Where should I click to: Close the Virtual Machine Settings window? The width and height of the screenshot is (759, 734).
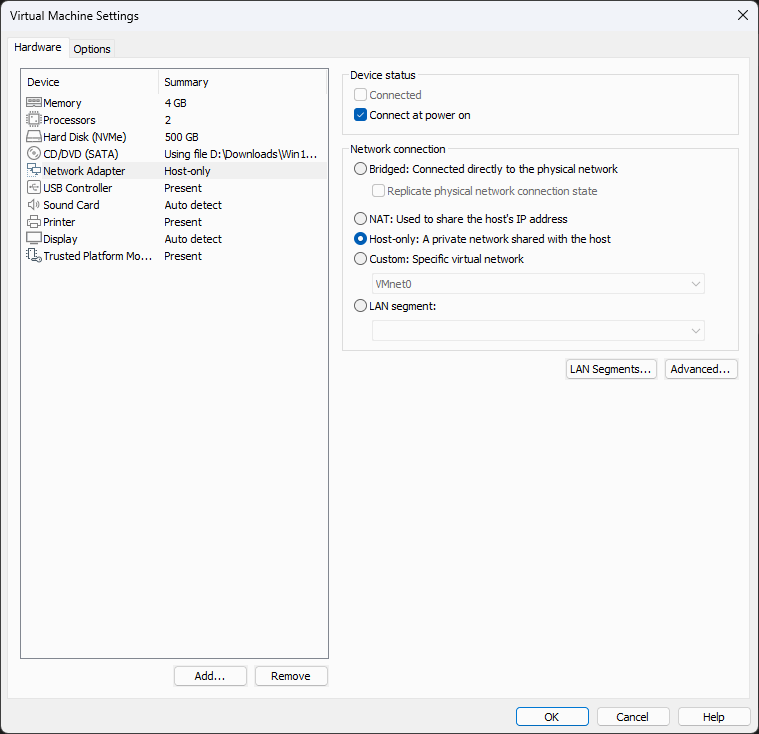[x=743, y=15]
